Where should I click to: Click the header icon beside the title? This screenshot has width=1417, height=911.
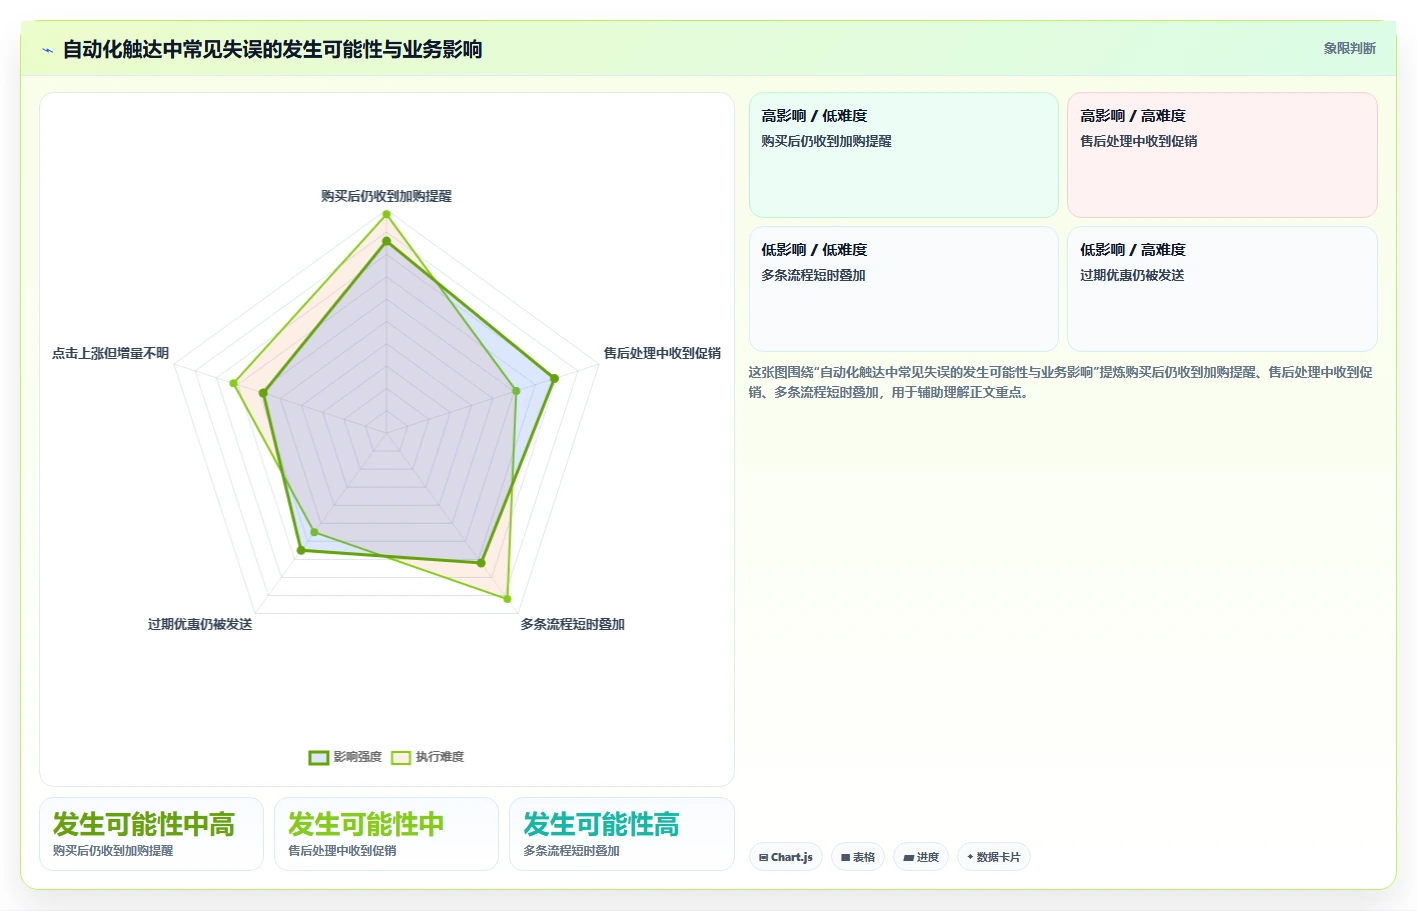[47, 50]
